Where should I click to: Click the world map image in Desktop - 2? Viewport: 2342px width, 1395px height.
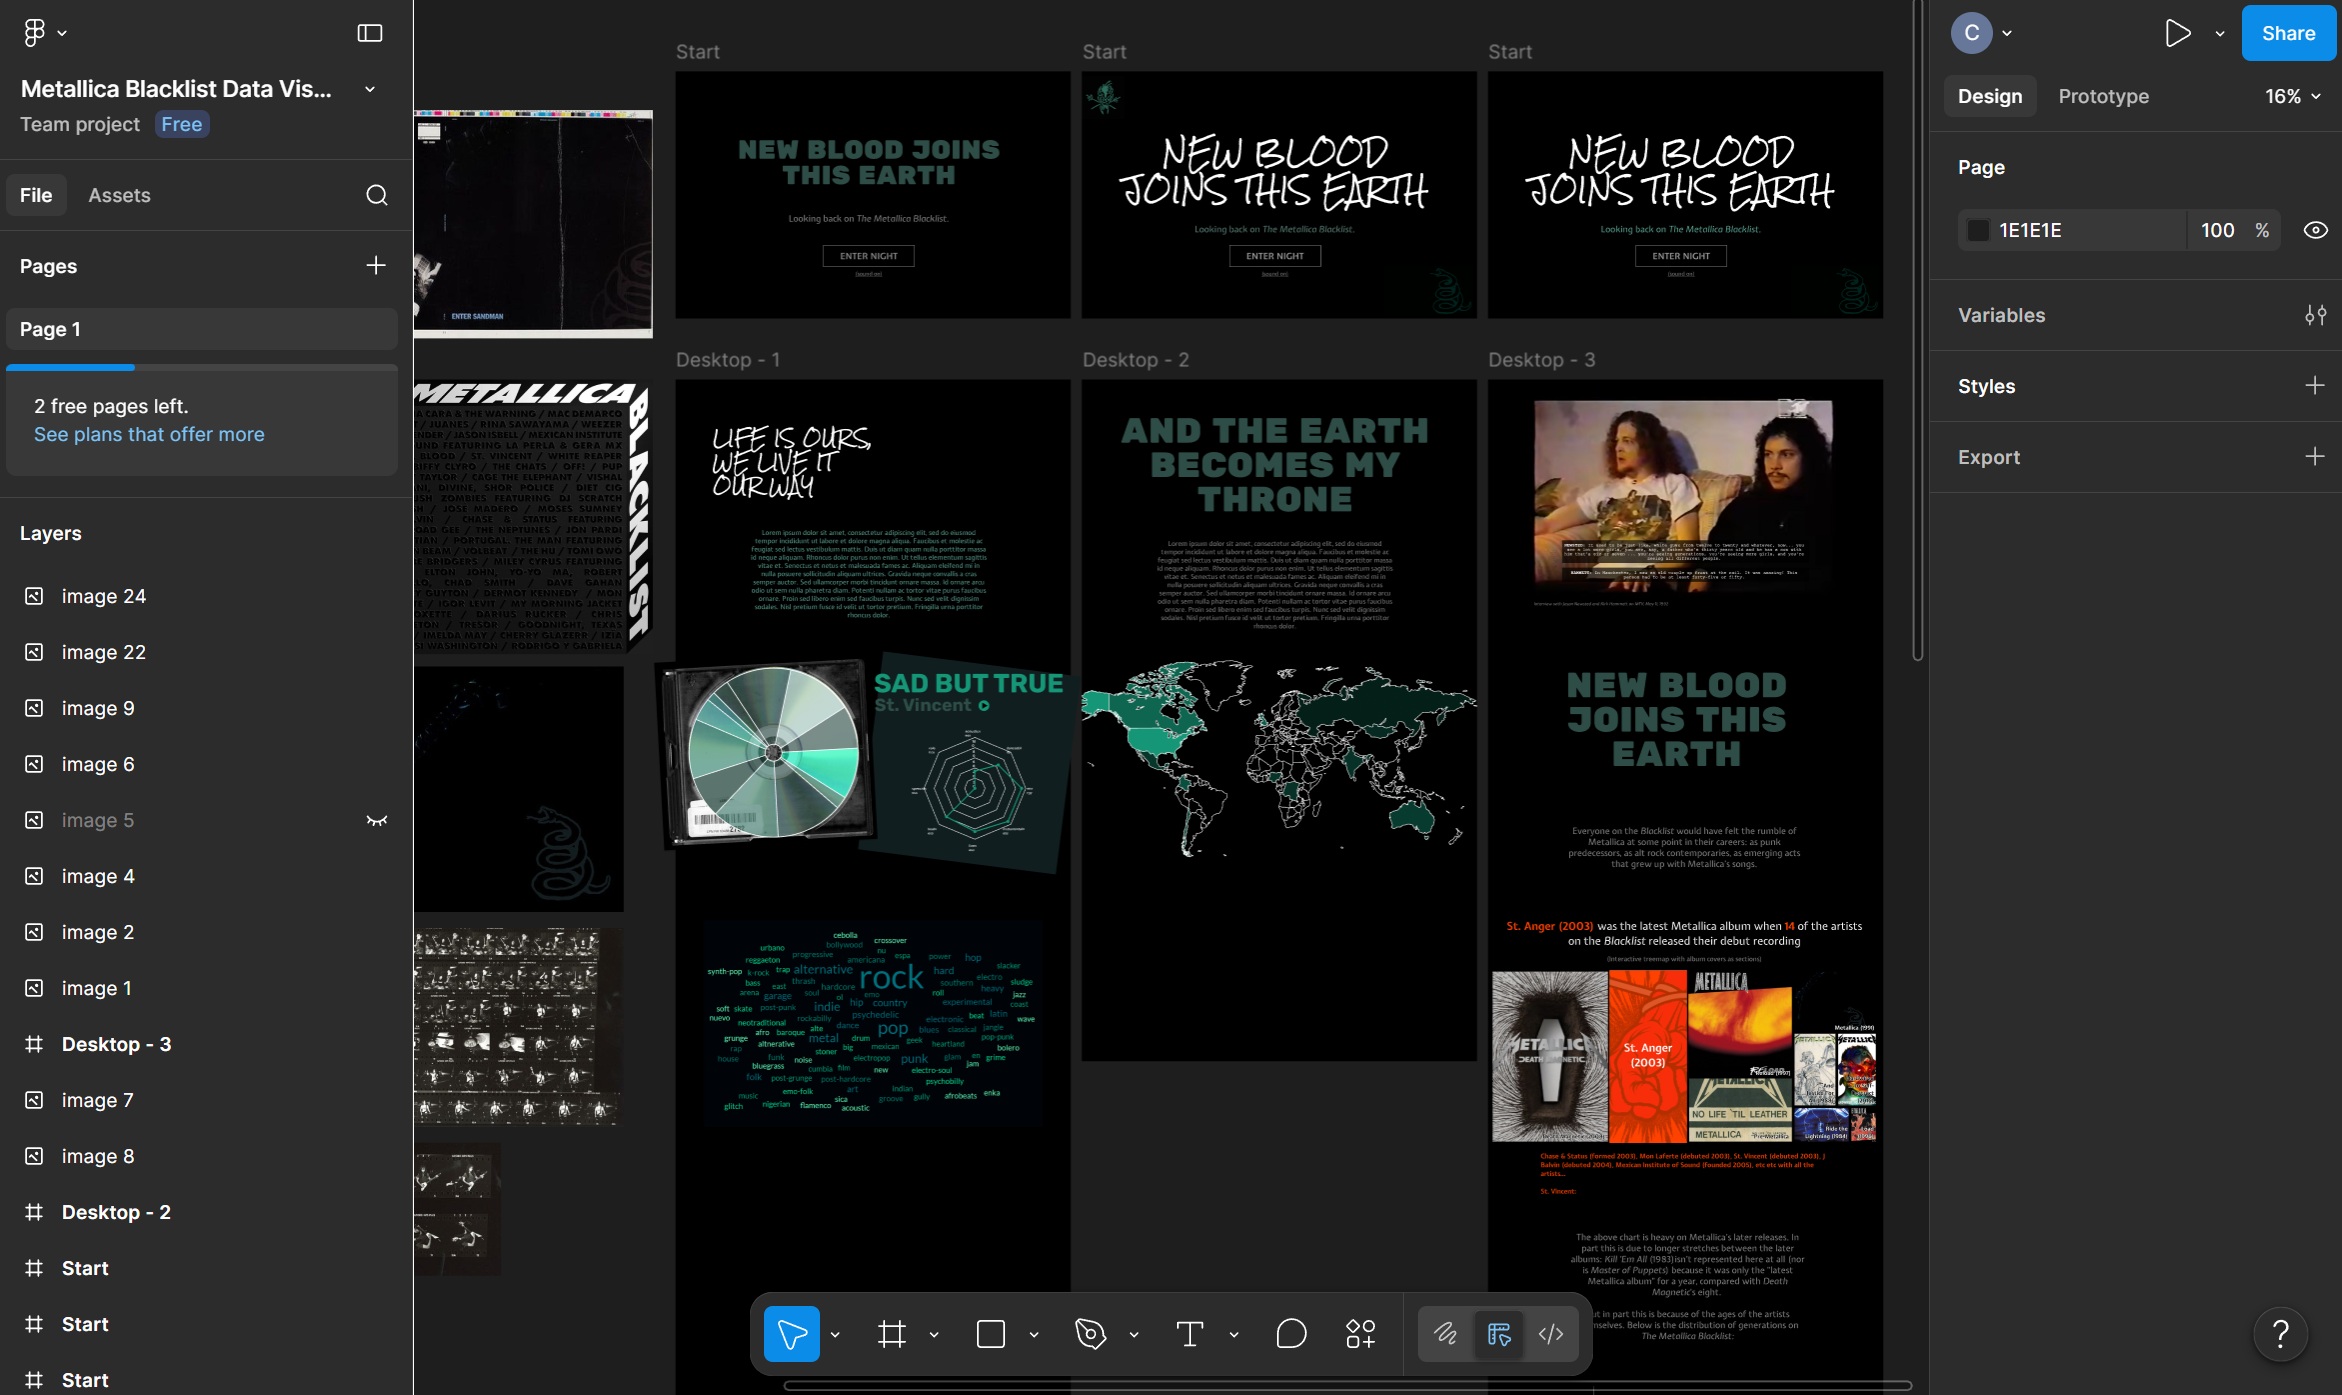pos(1279,758)
